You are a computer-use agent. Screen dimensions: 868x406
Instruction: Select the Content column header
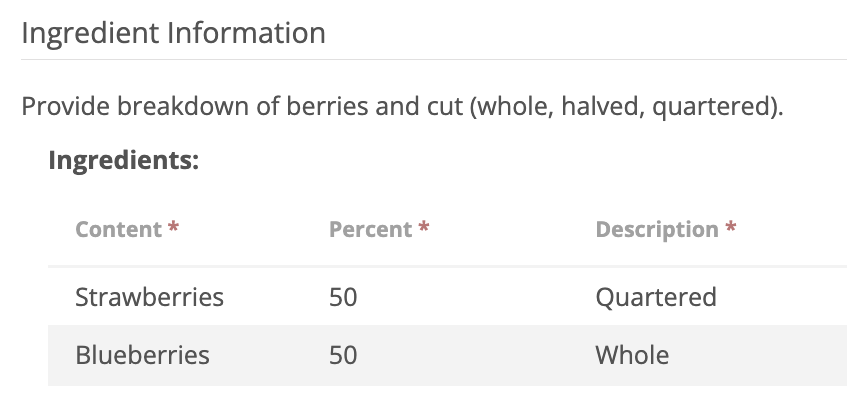tap(118, 229)
